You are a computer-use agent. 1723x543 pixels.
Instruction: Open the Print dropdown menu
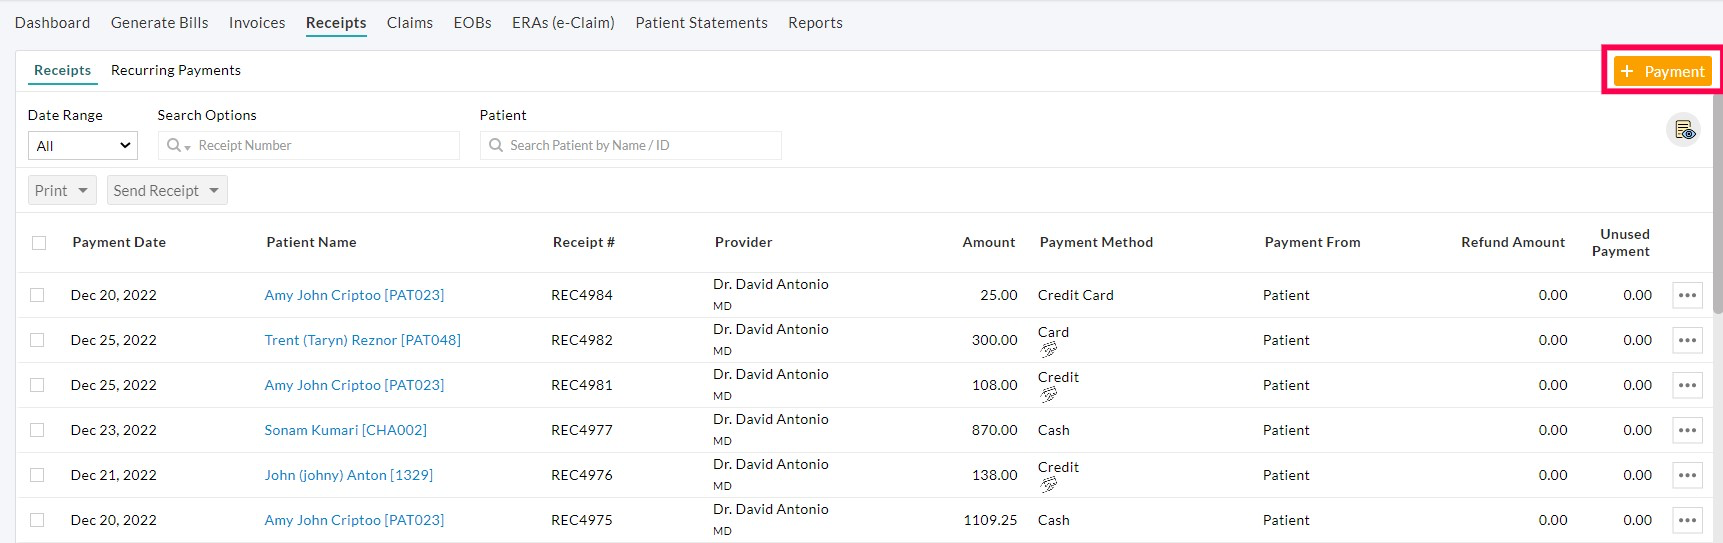(x=61, y=191)
